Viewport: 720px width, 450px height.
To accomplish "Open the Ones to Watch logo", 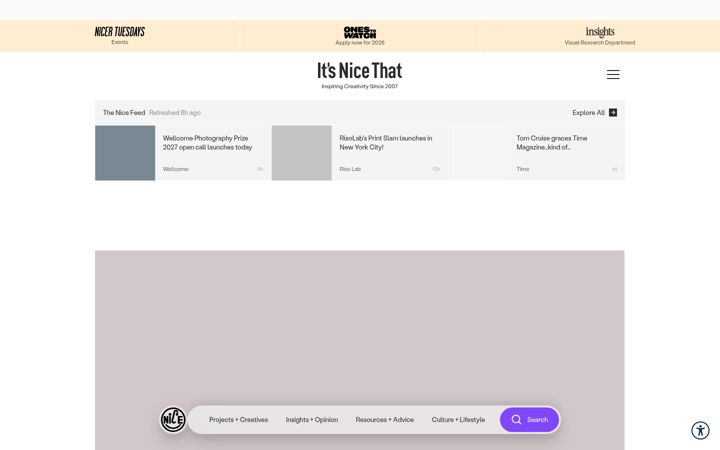I will pyautogui.click(x=360, y=32).
